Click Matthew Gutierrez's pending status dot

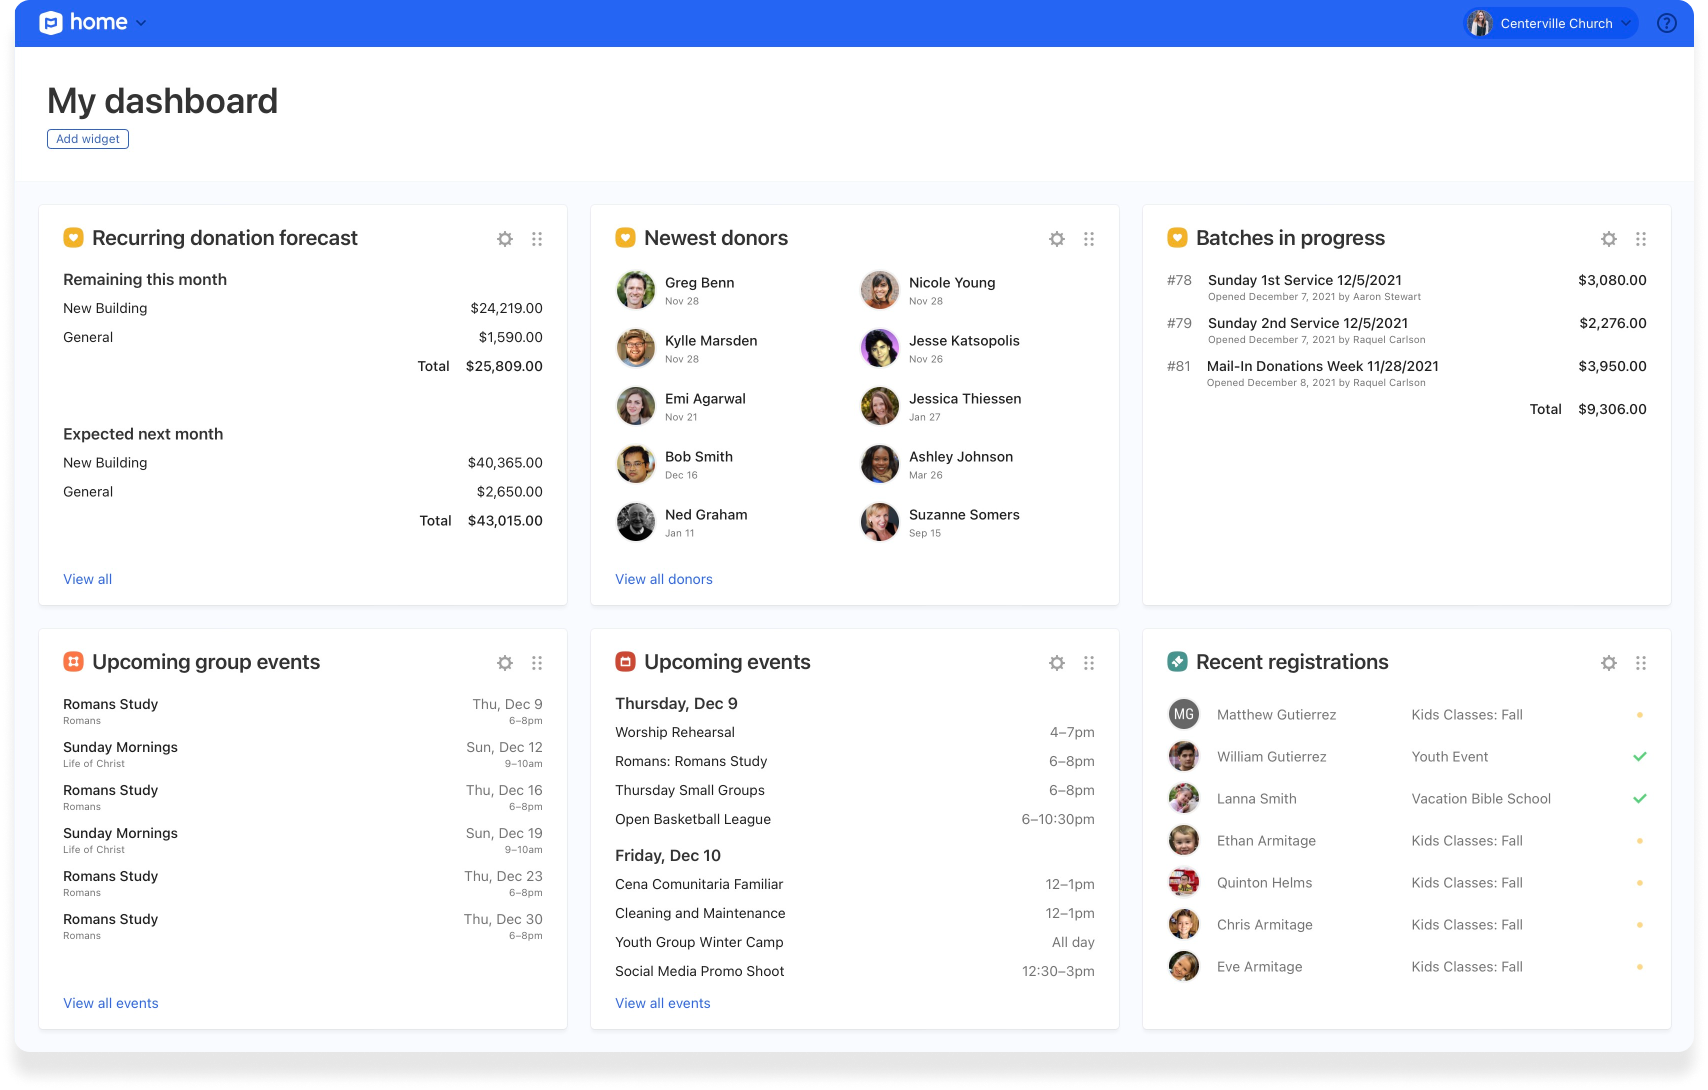(1640, 715)
